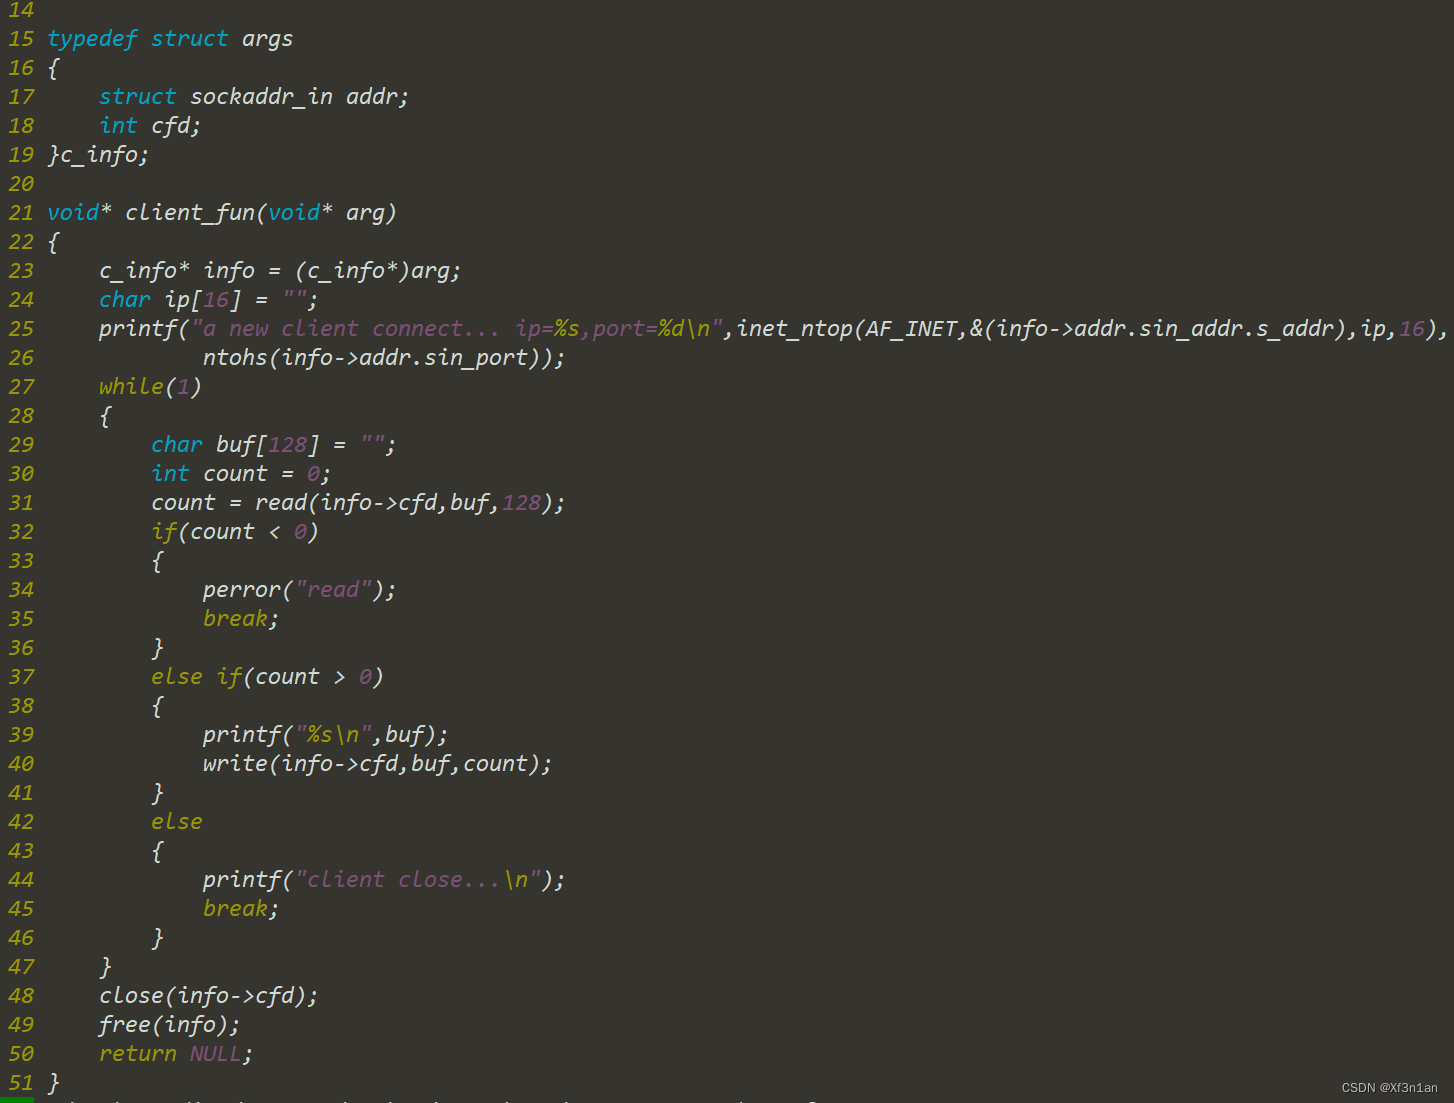Click the 'typedef' keyword
The height and width of the screenshot is (1103, 1454).
coord(92,39)
